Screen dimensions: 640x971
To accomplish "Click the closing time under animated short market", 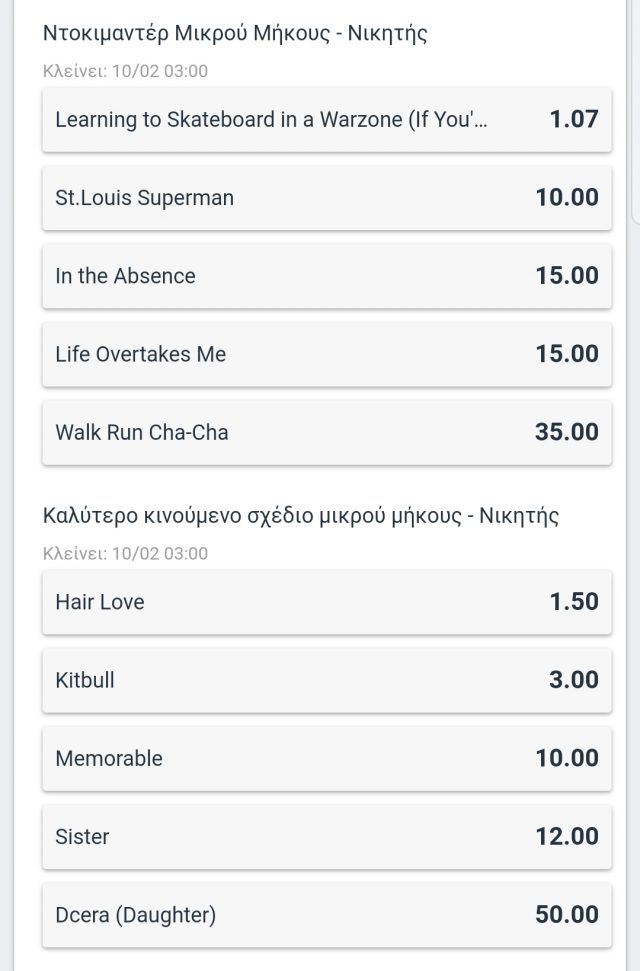I will click(x=125, y=553).
